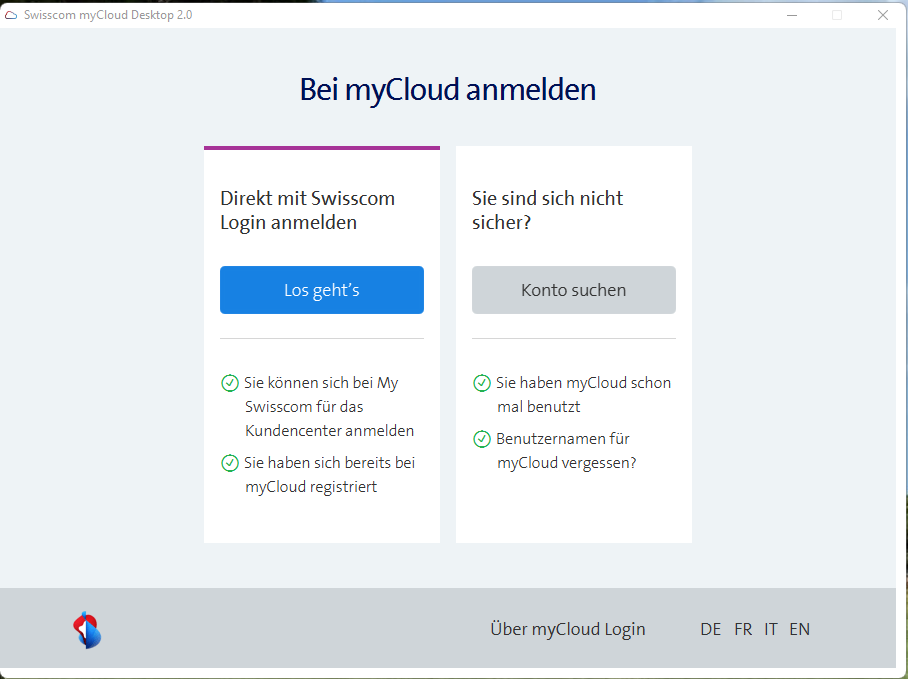
Task: Open 'Über myCloud Login'
Action: click(567, 628)
